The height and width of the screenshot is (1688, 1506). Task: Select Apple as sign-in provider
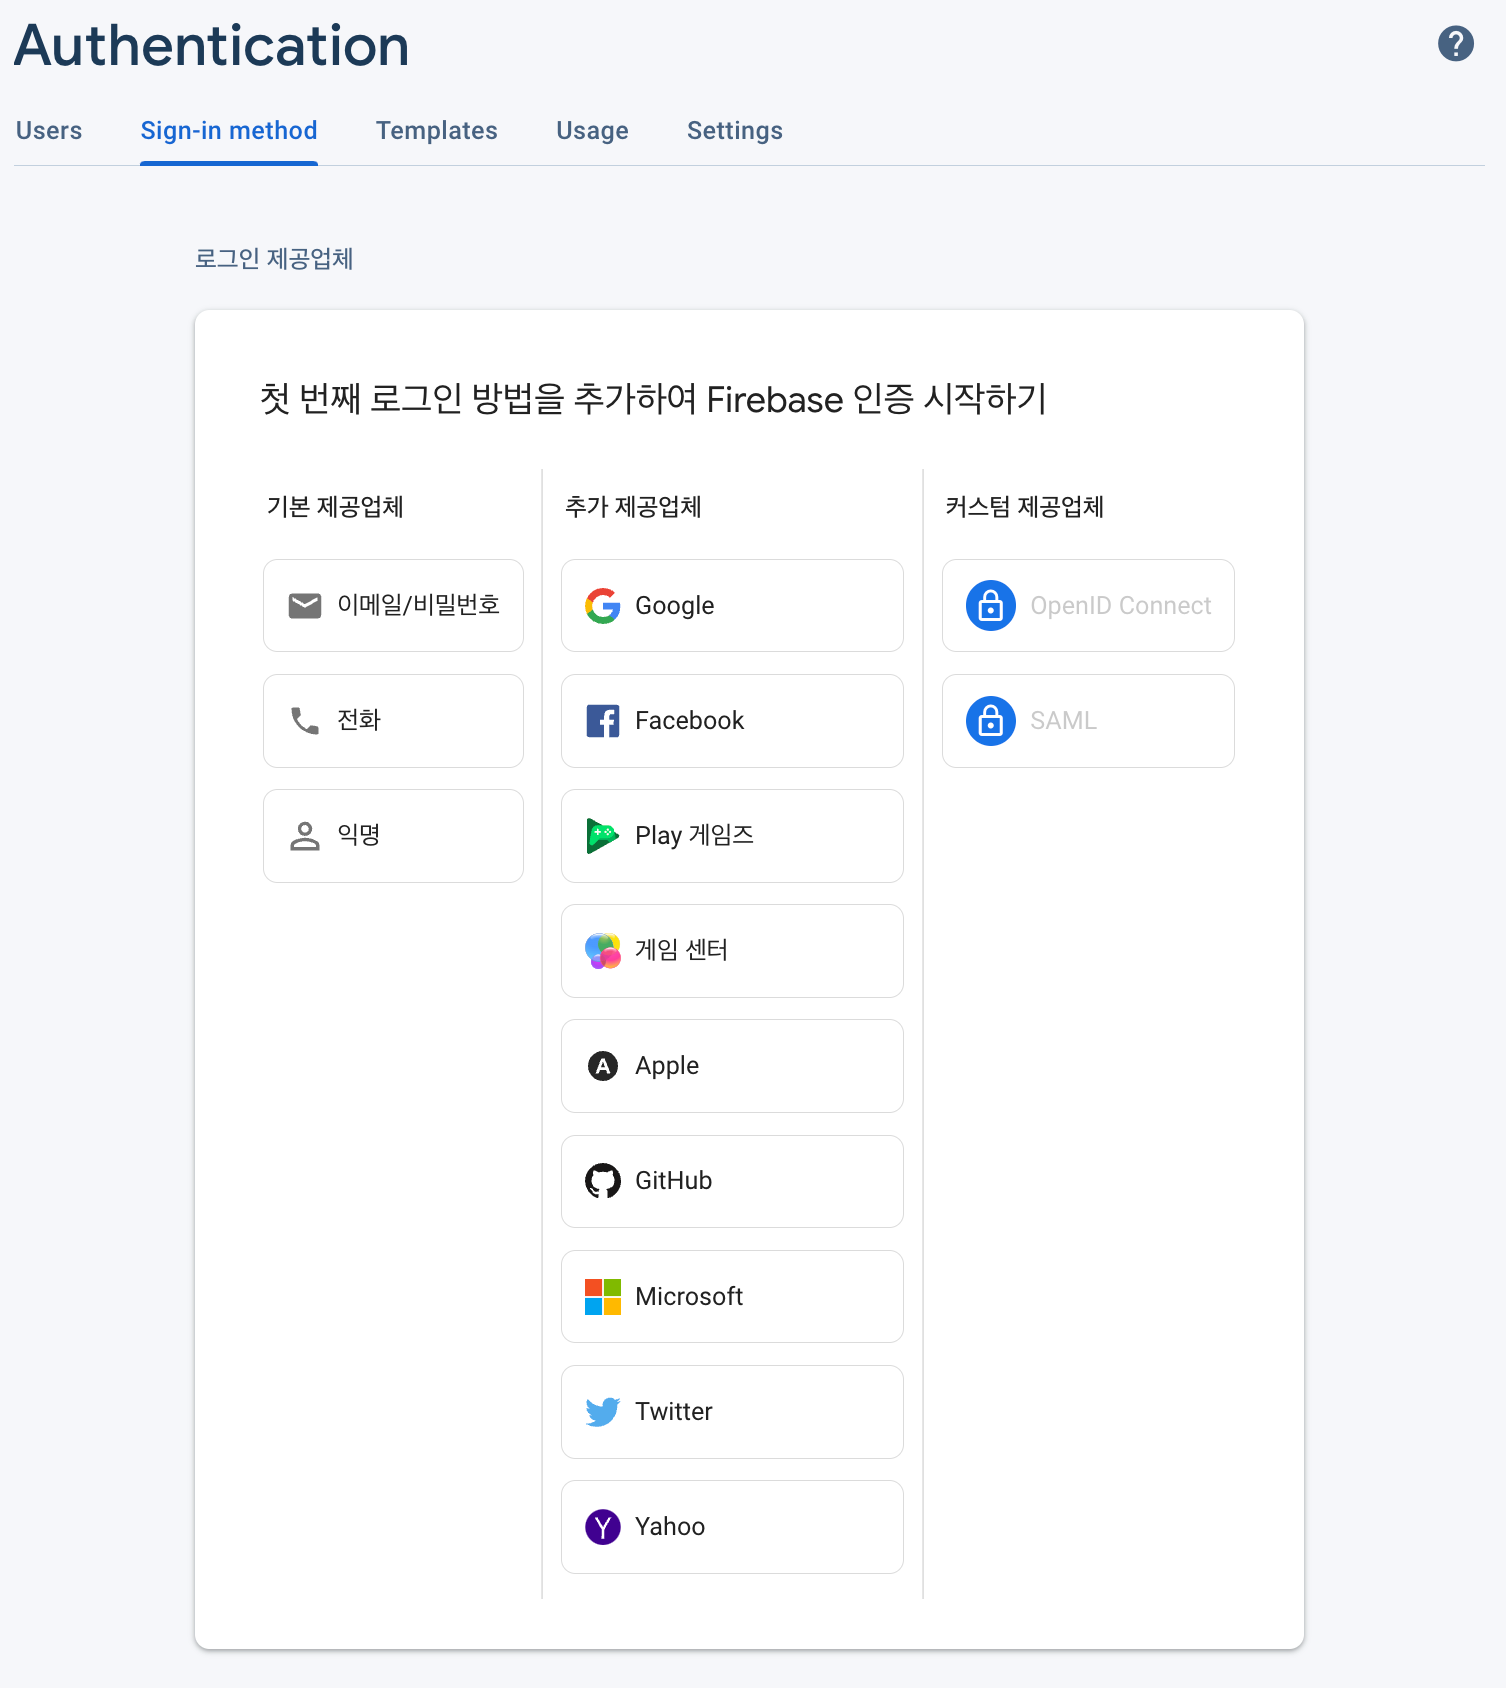[x=732, y=1066]
